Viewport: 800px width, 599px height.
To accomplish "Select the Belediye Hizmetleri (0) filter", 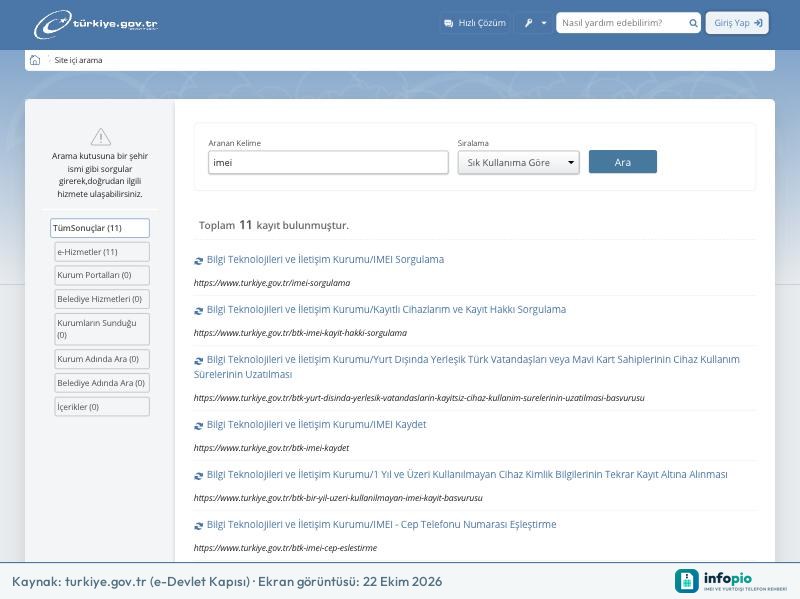I will pos(102,299).
